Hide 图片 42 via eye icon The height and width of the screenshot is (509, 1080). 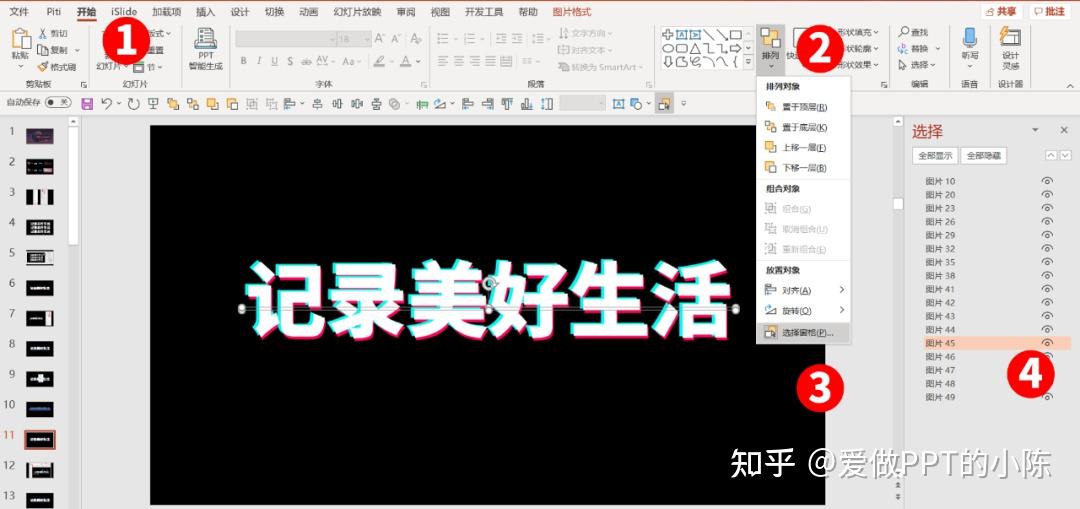[x=1047, y=302]
